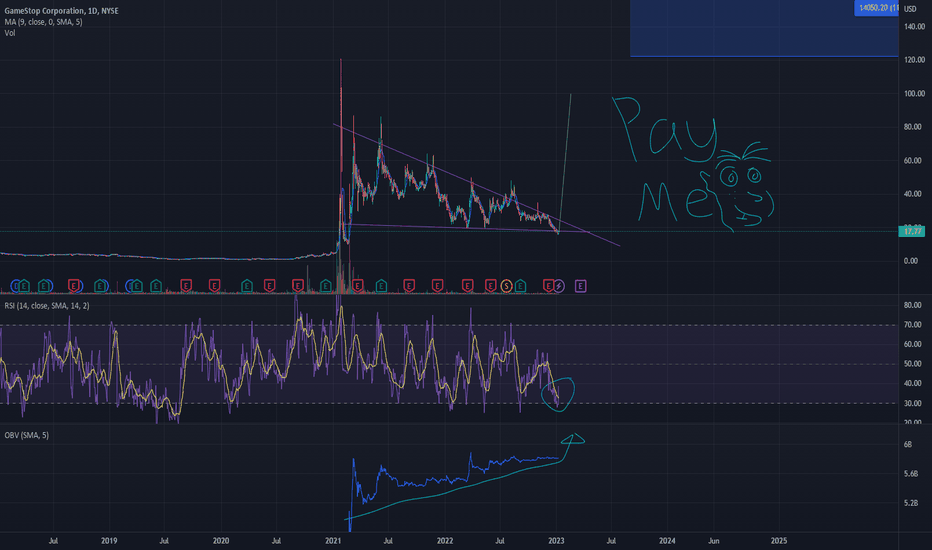Select the Vol indicator legend
This screenshot has width=932, height=550.
pos(10,33)
